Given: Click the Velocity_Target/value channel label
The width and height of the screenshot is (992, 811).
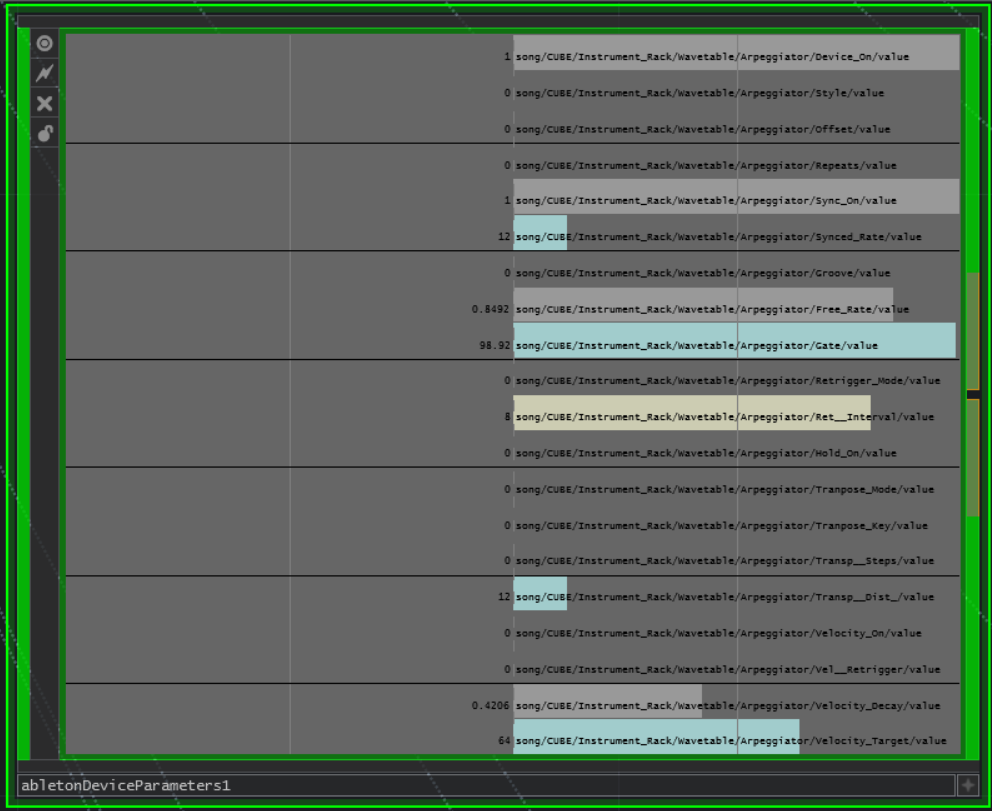Looking at the screenshot, I should pyautogui.click(x=731, y=741).
